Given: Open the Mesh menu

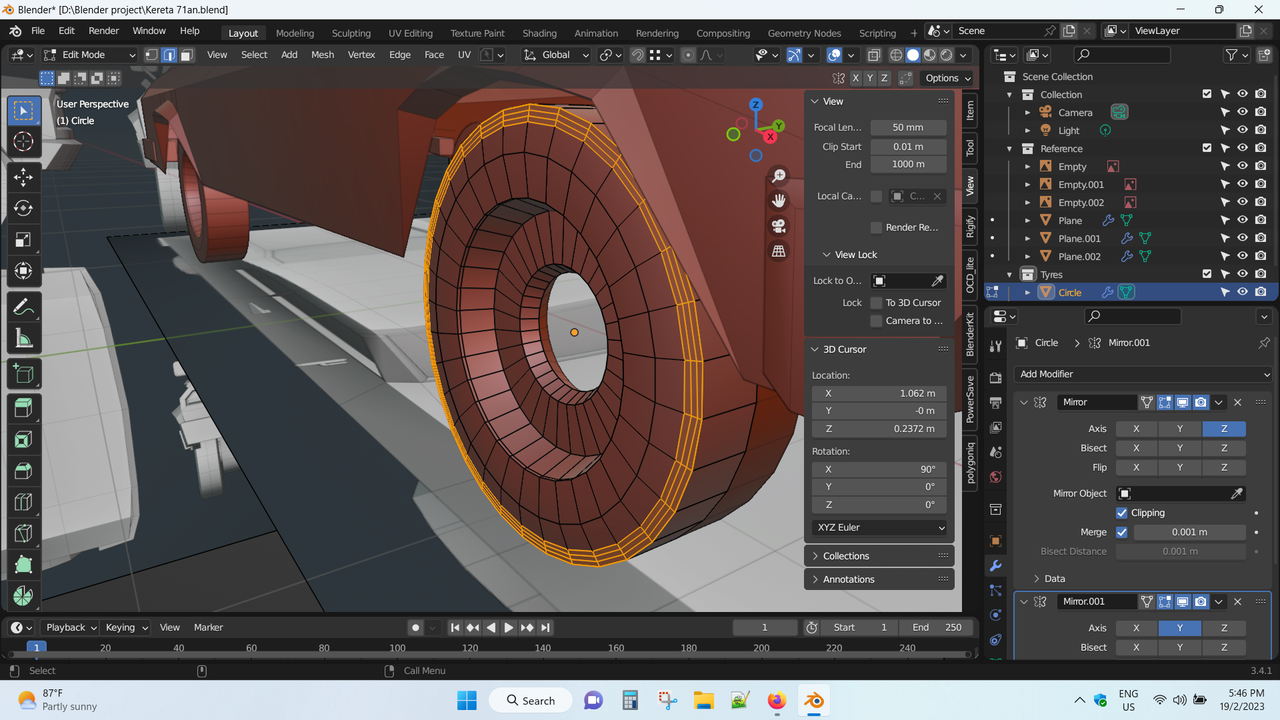Looking at the screenshot, I should 322,55.
